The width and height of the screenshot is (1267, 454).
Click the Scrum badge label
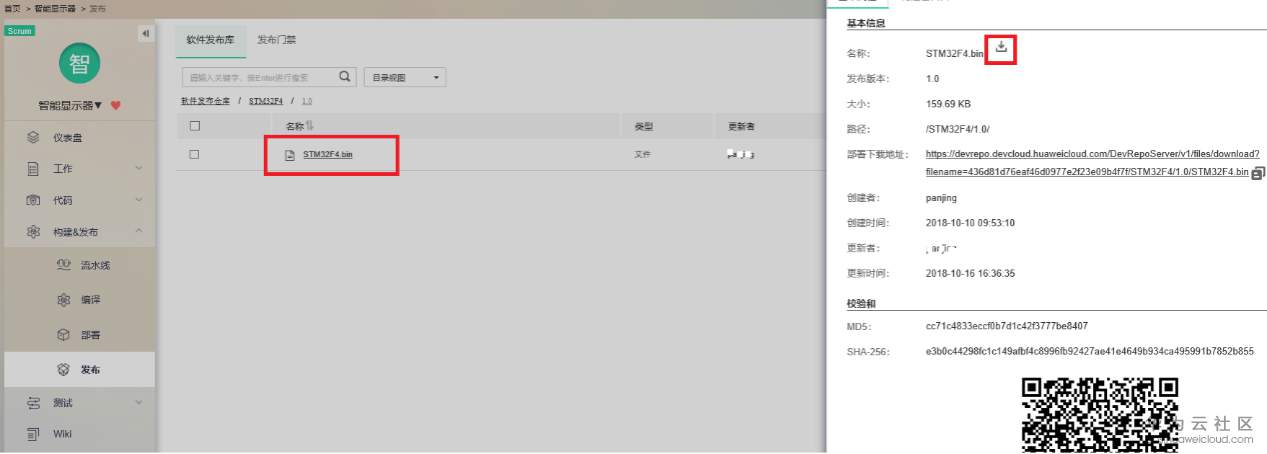tap(20, 31)
